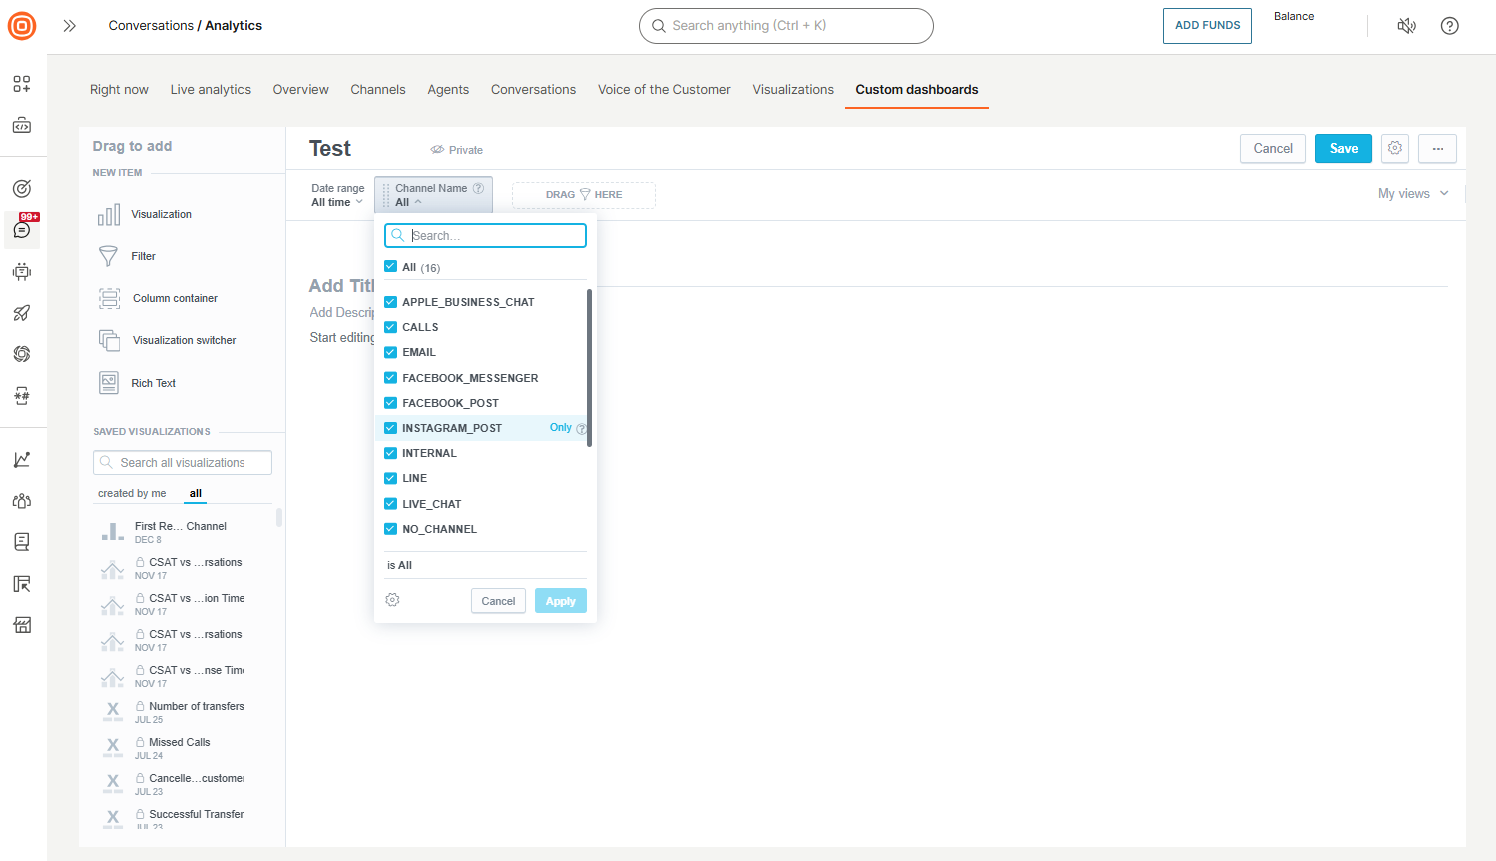Click the Infobip logo at top left

(x=21, y=26)
